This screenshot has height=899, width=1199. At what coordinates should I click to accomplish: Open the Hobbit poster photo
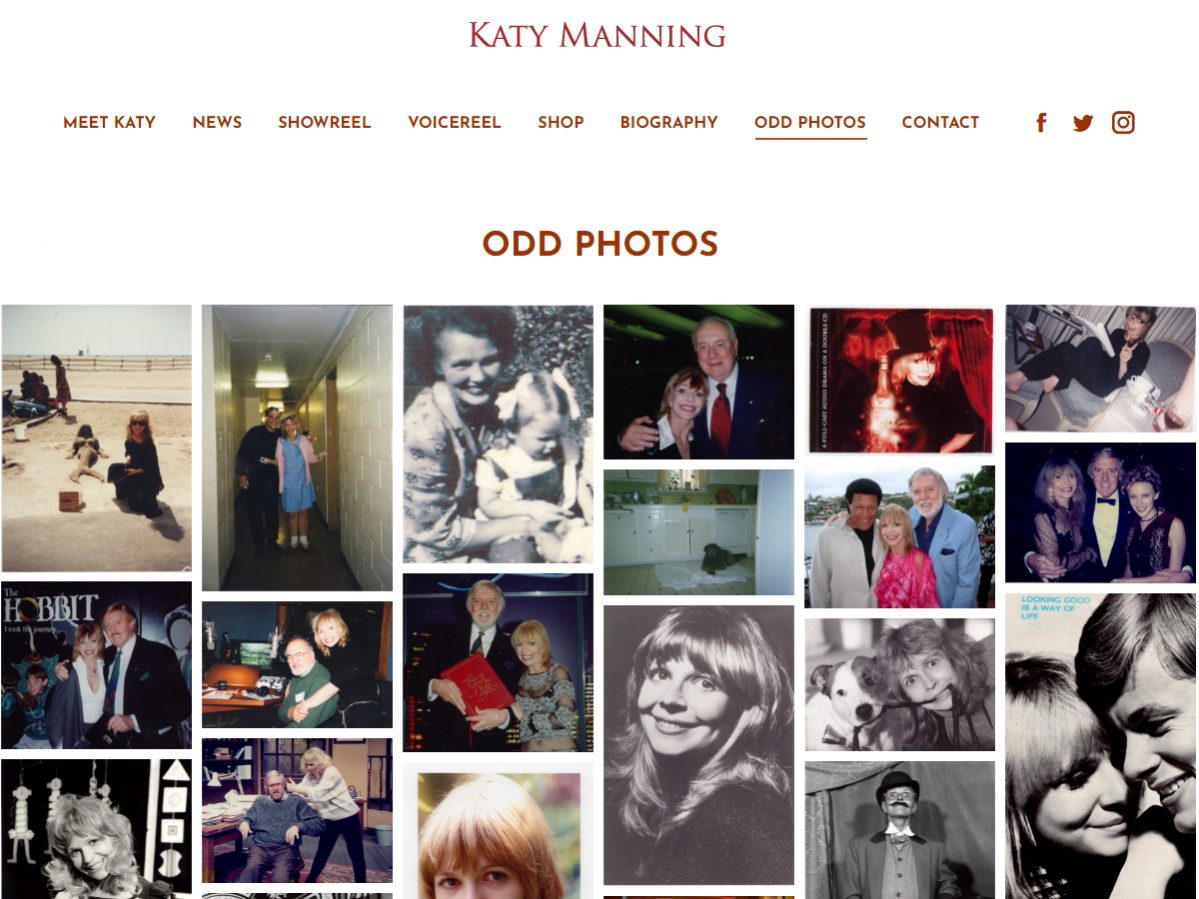click(x=96, y=664)
